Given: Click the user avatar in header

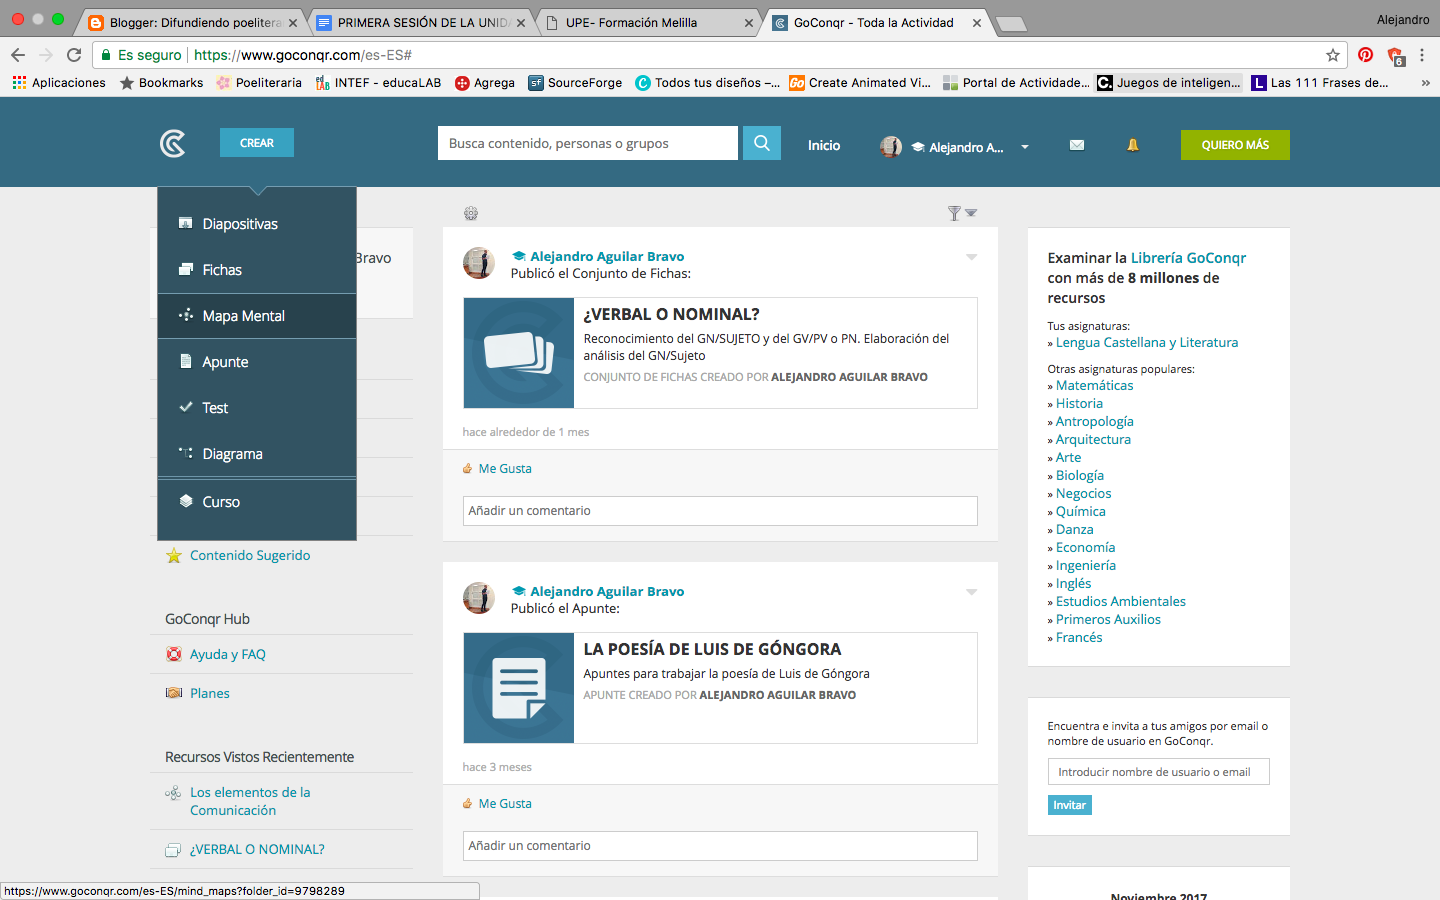Looking at the screenshot, I should click(x=891, y=147).
